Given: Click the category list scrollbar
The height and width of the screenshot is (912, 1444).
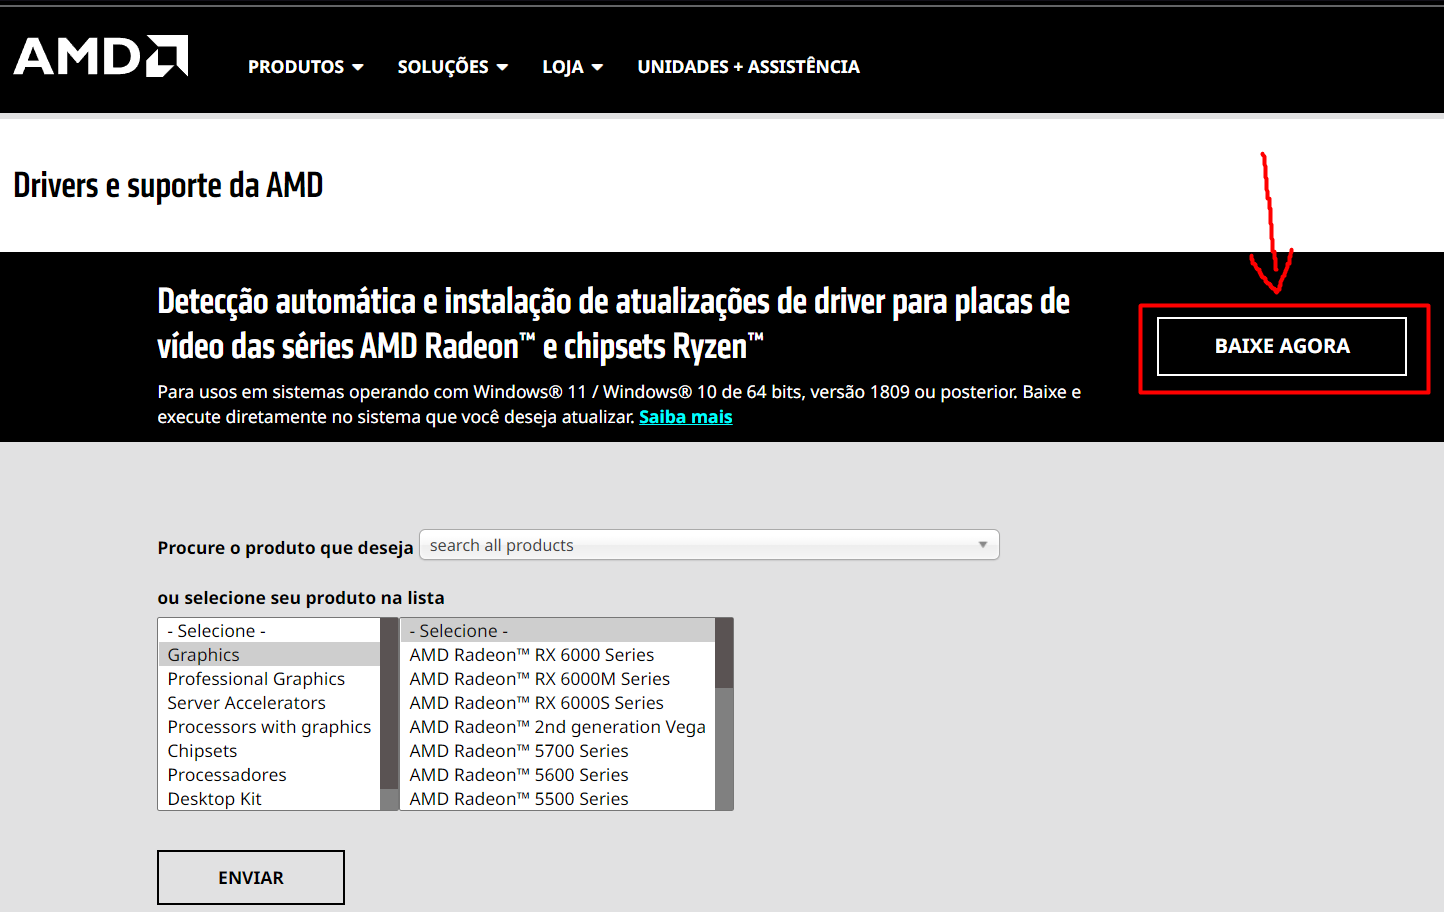Looking at the screenshot, I should click(x=389, y=714).
